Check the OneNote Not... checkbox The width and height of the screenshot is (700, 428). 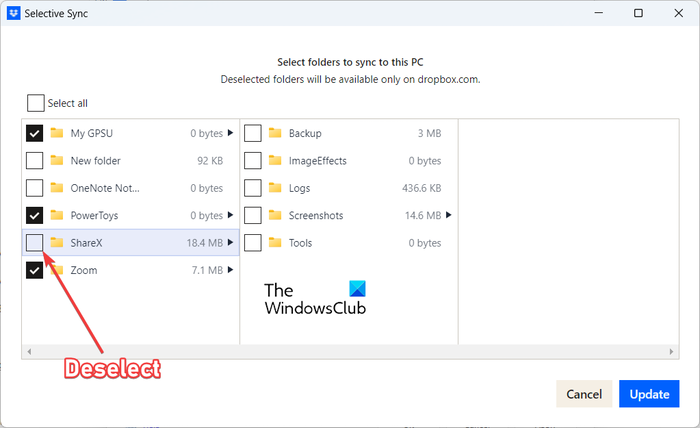tap(34, 188)
